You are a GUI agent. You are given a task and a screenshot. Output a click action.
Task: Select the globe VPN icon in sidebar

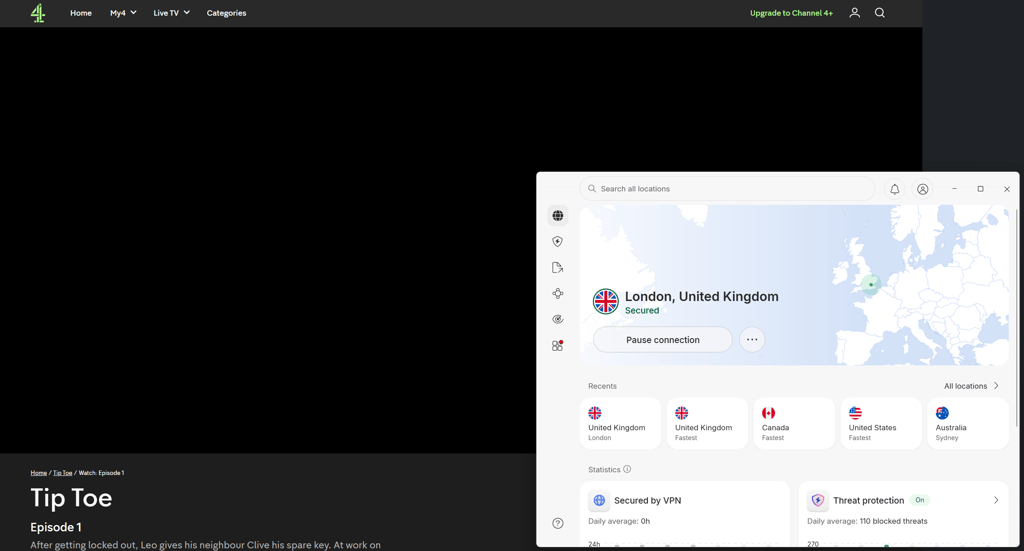tap(558, 215)
